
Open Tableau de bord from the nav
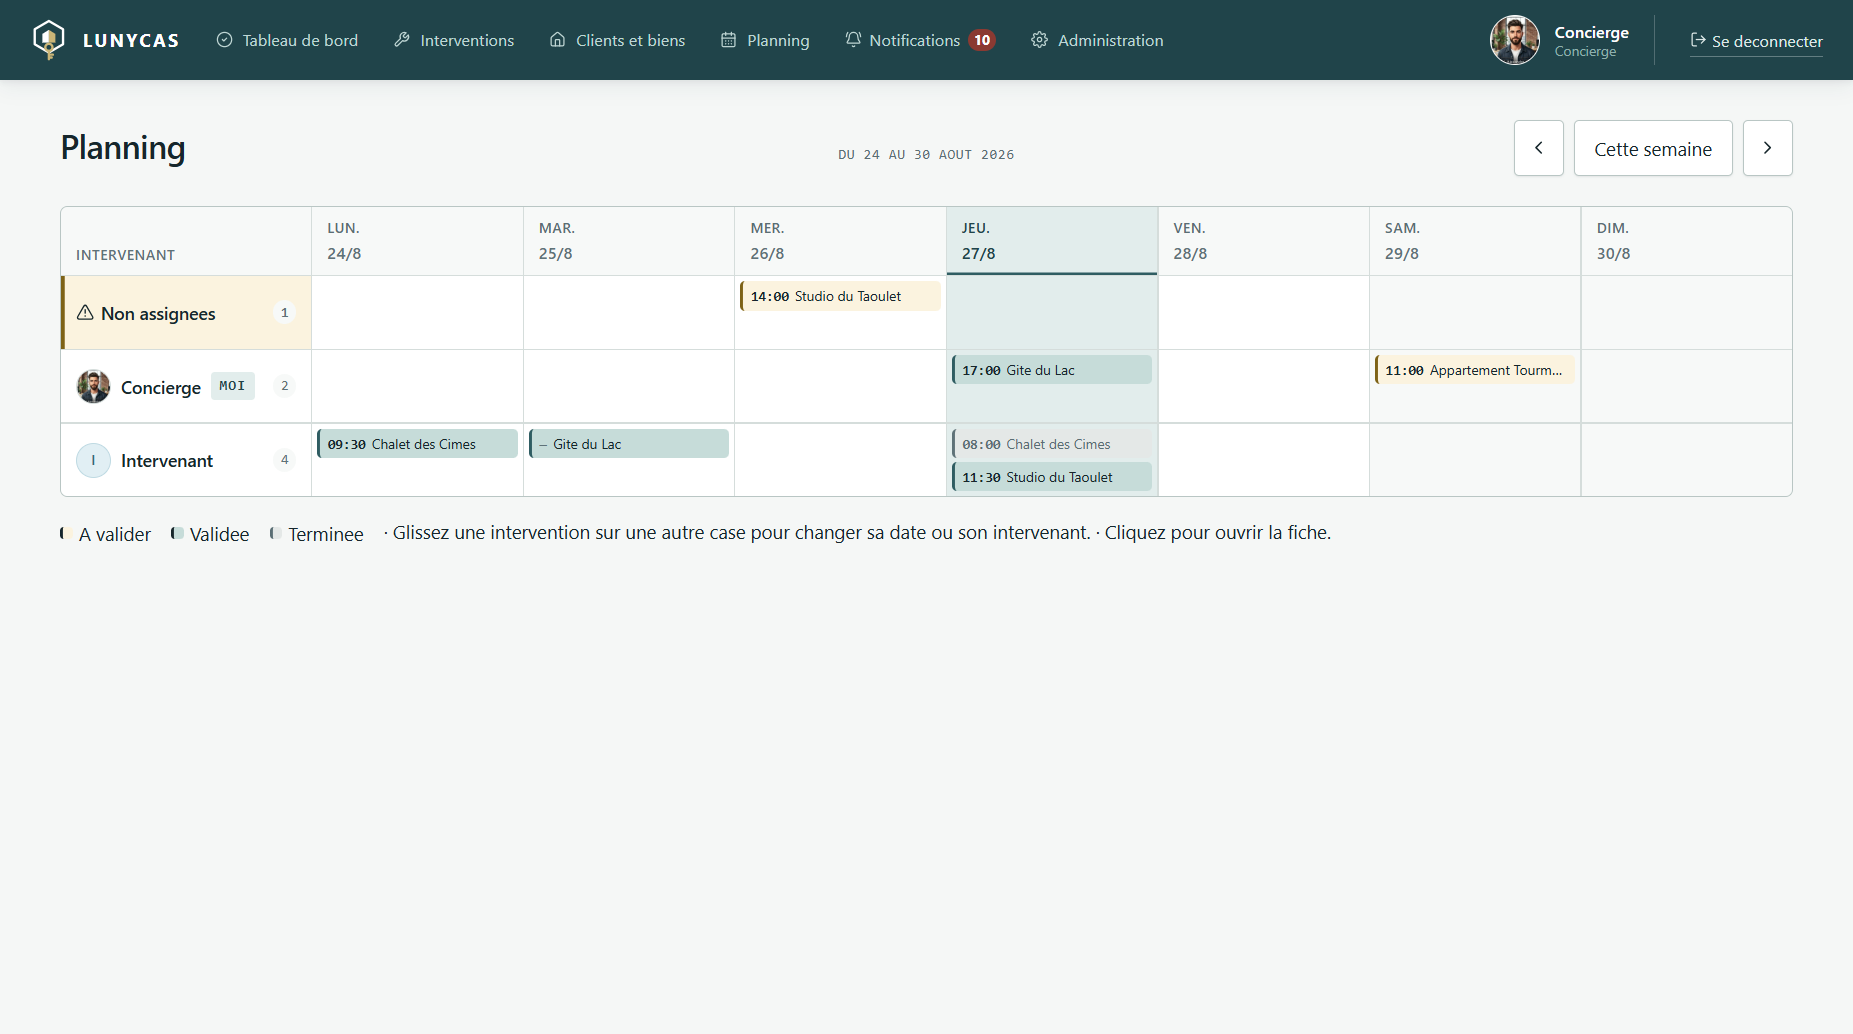(287, 40)
